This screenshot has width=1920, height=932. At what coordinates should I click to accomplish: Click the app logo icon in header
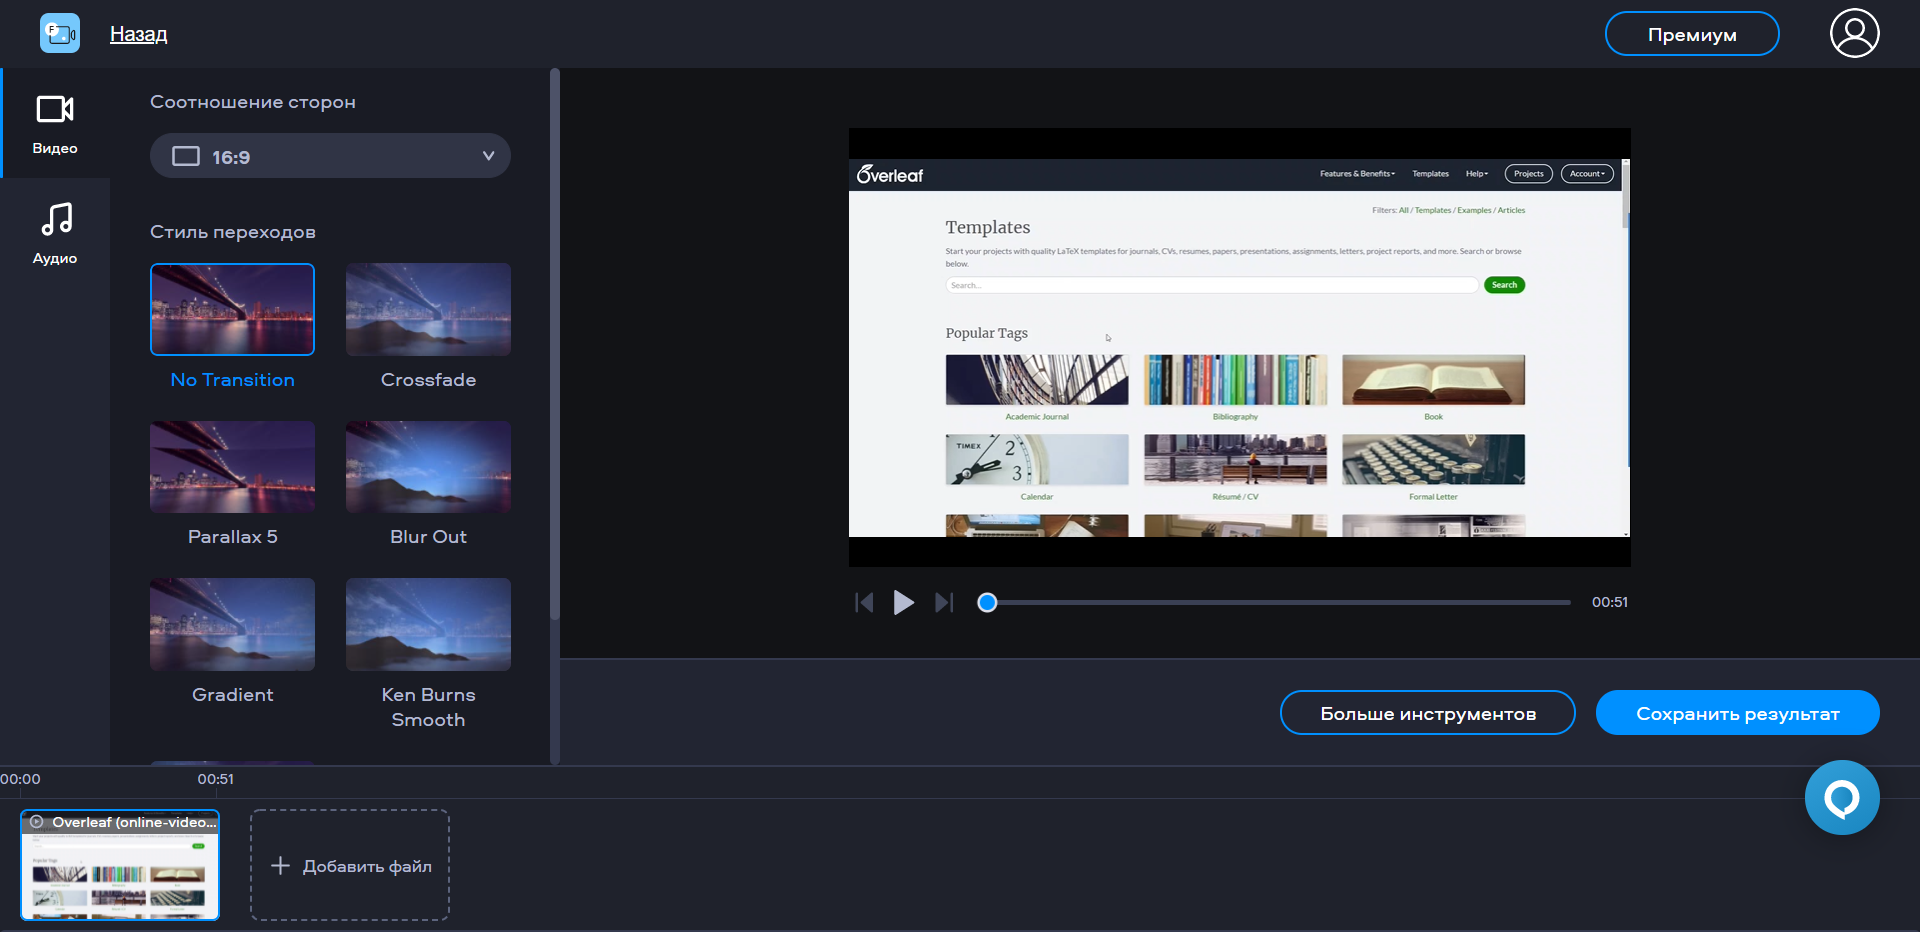[60, 34]
